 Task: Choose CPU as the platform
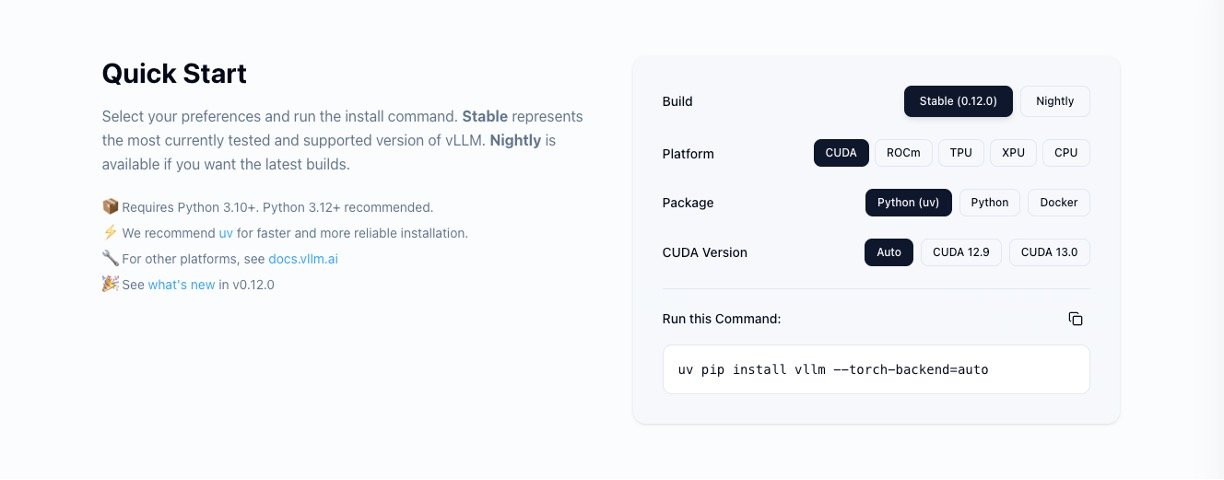[x=1066, y=153]
